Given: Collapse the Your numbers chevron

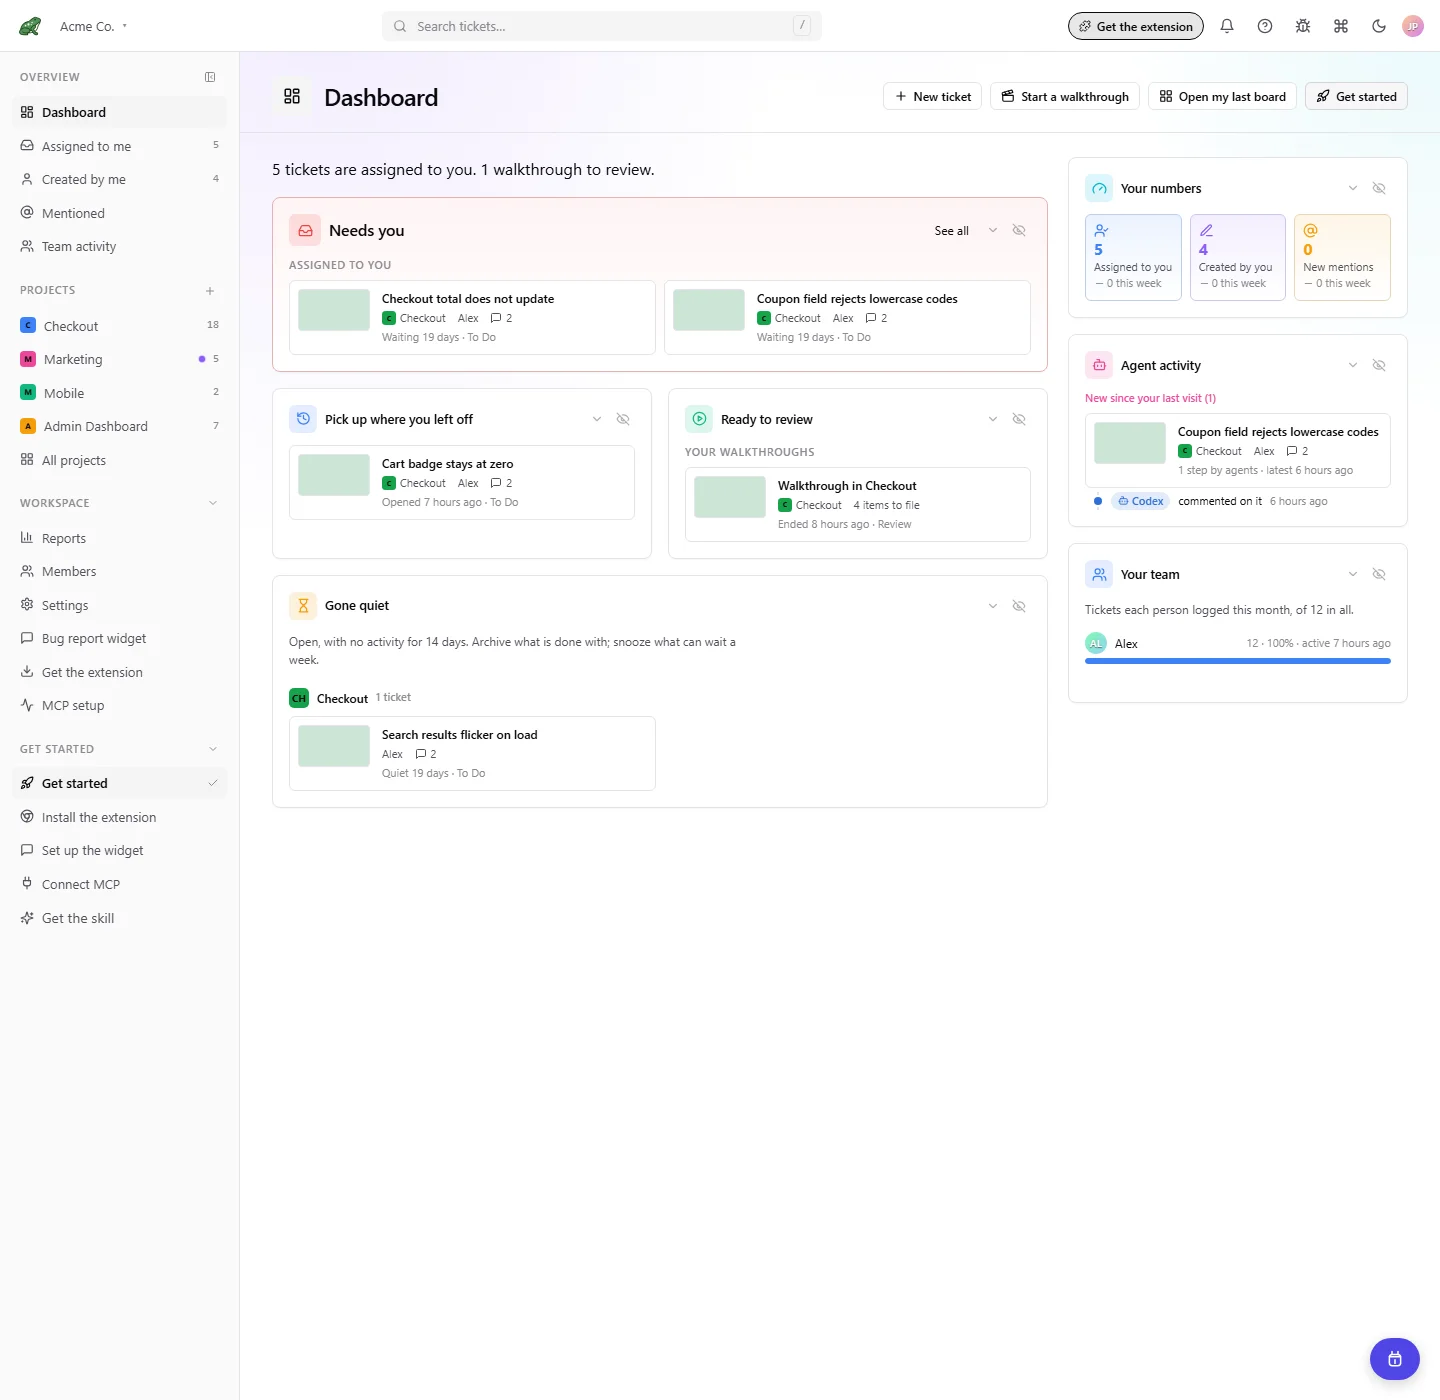Looking at the screenshot, I should pyautogui.click(x=1353, y=188).
